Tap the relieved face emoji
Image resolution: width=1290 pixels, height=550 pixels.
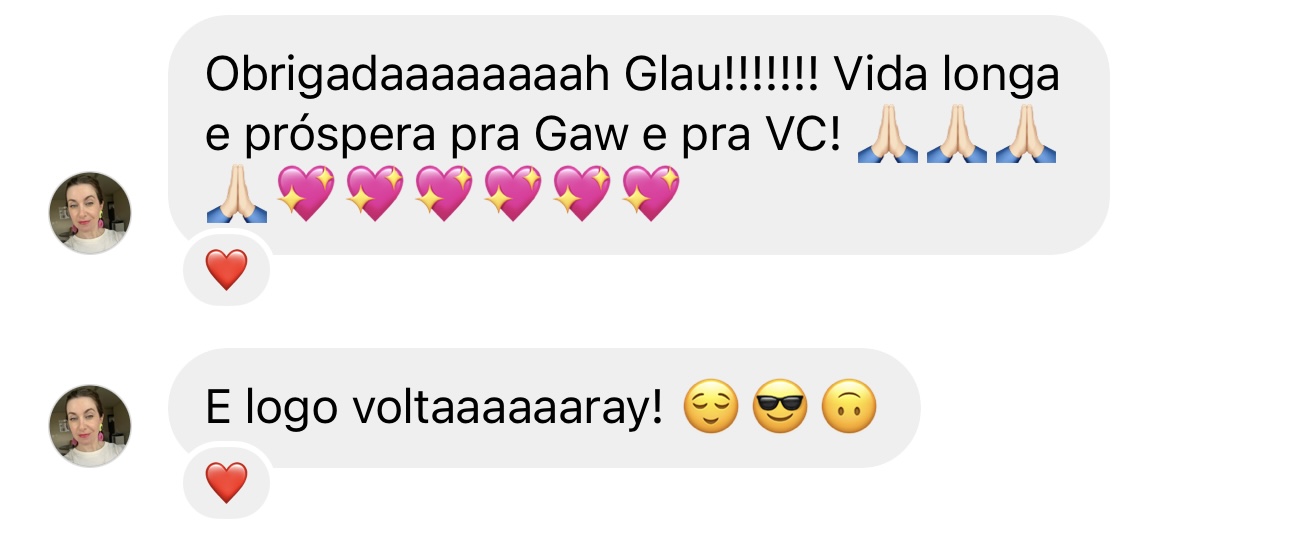711,408
